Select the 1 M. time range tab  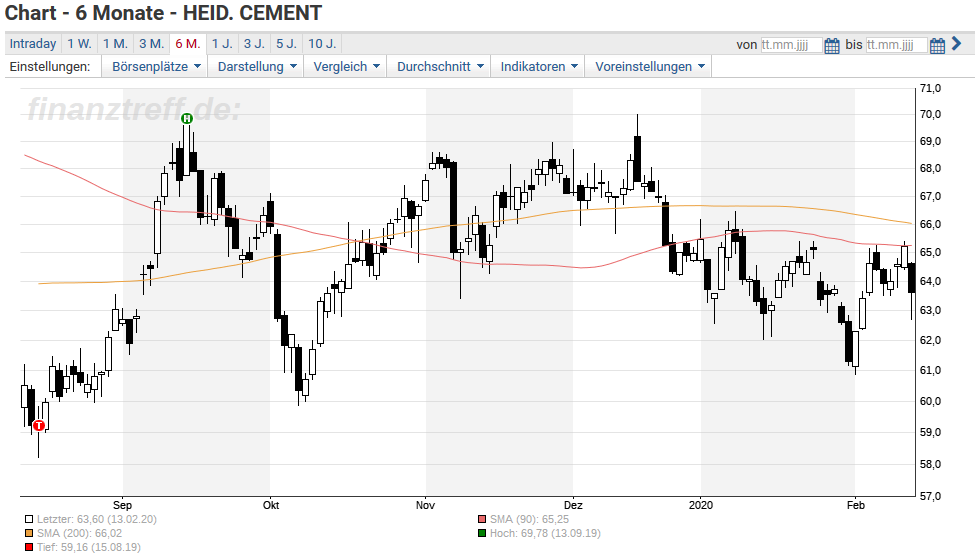115,44
